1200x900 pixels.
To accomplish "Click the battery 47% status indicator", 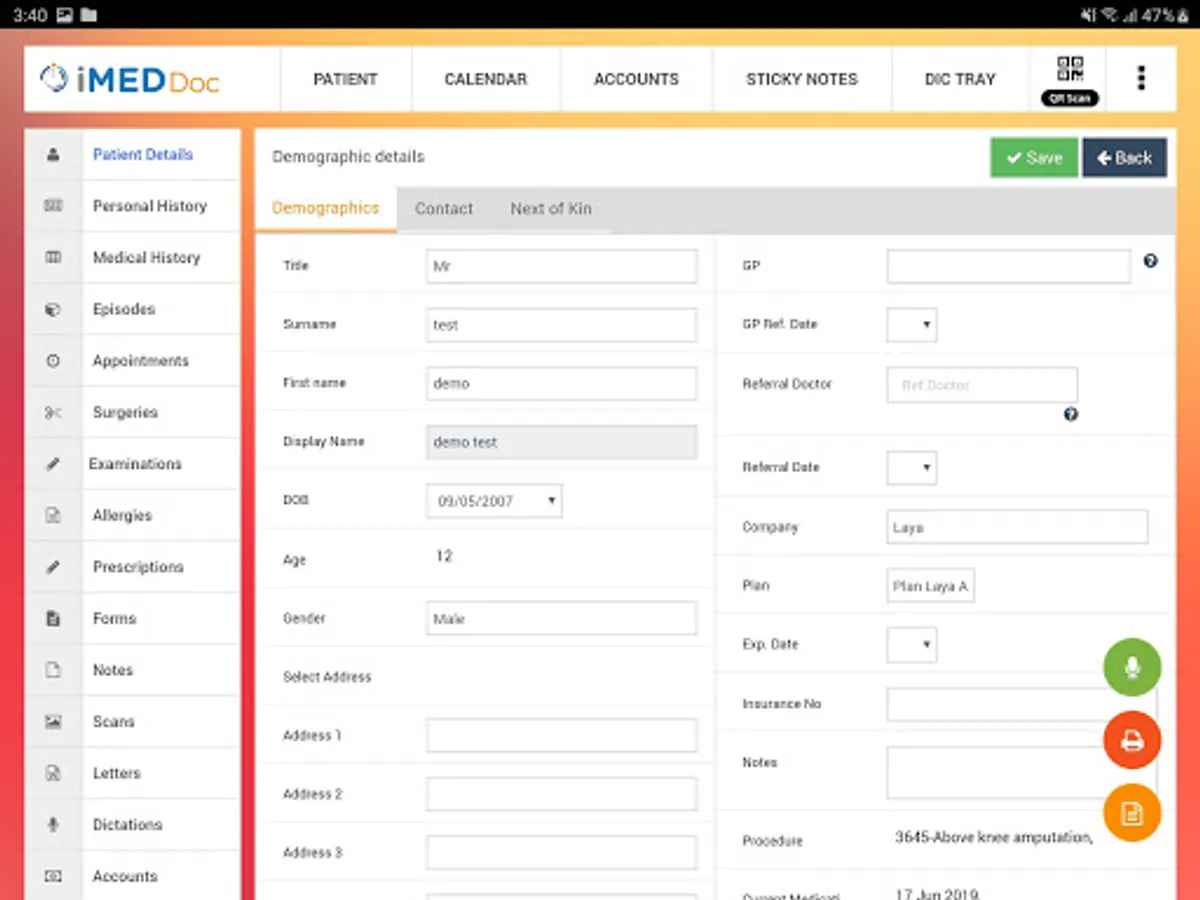I will coord(1165,15).
